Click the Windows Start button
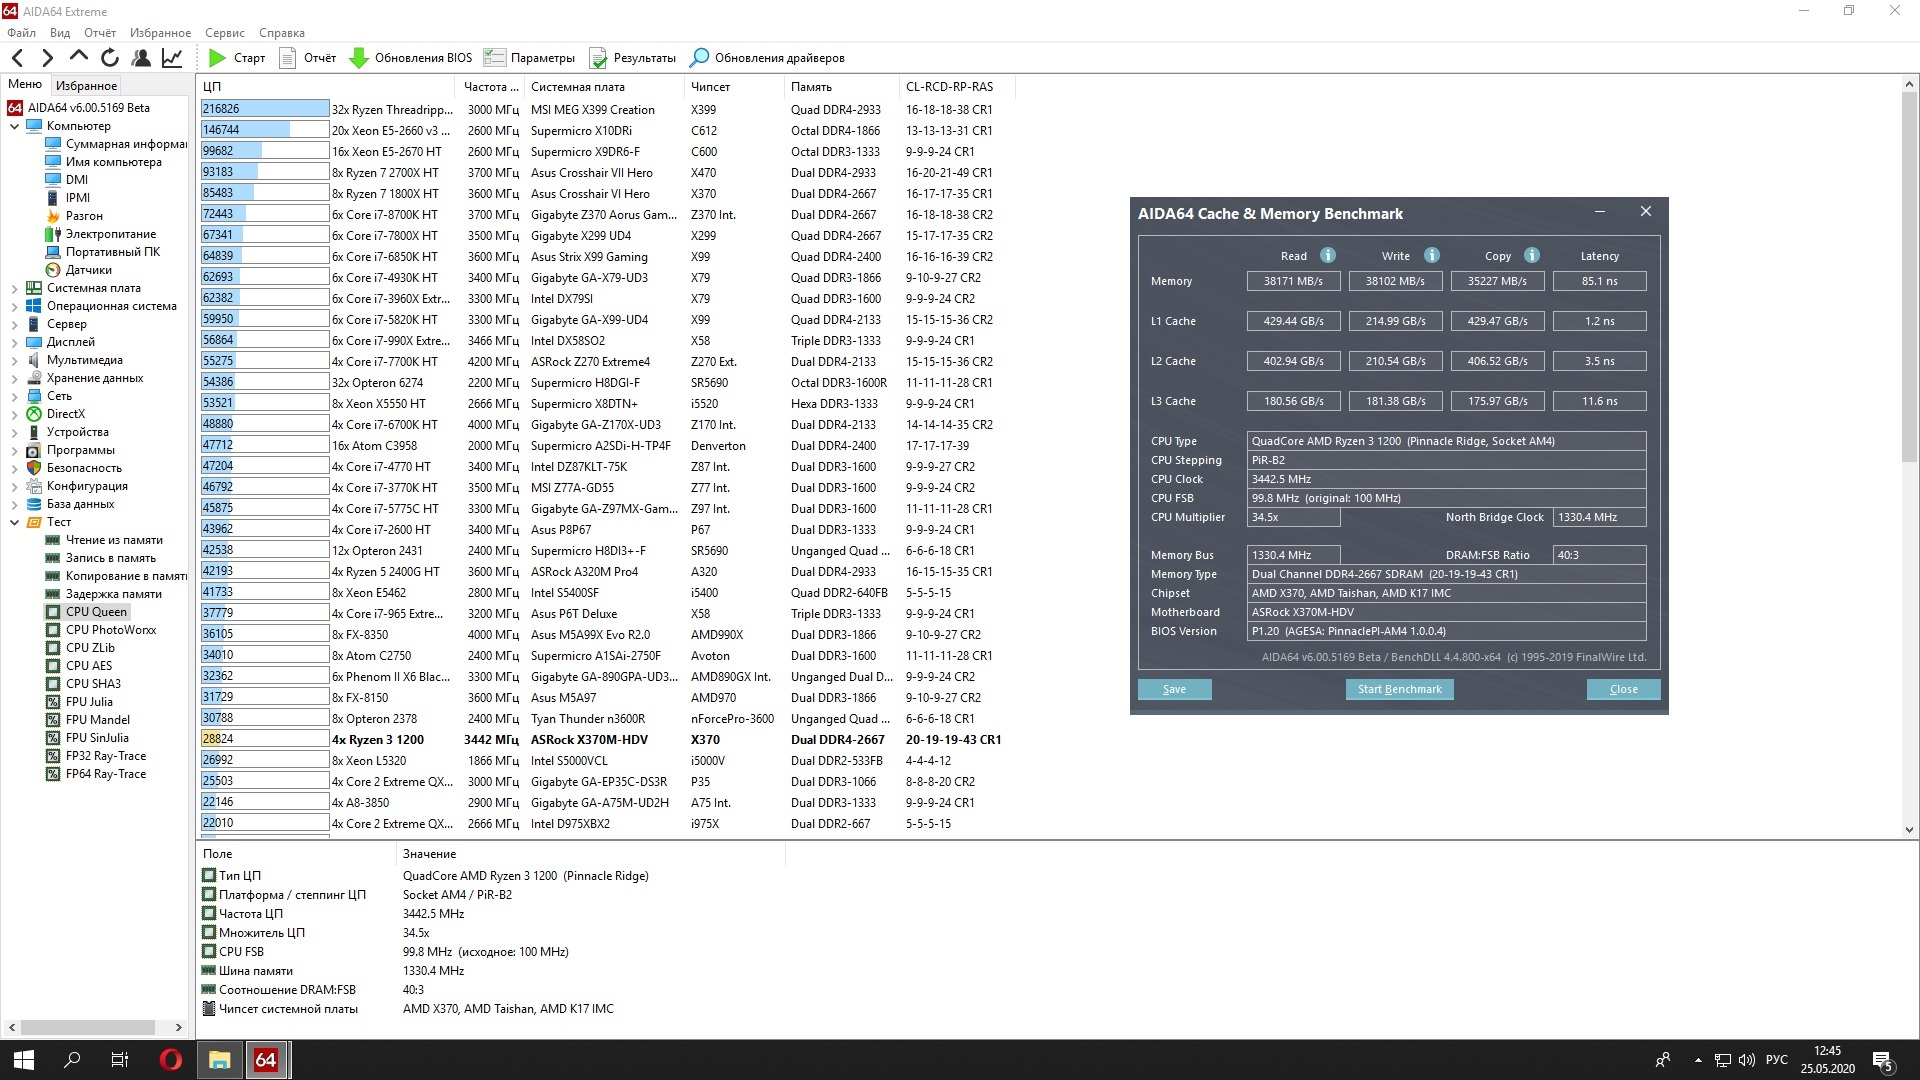The width and height of the screenshot is (1920, 1080). [24, 1060]
